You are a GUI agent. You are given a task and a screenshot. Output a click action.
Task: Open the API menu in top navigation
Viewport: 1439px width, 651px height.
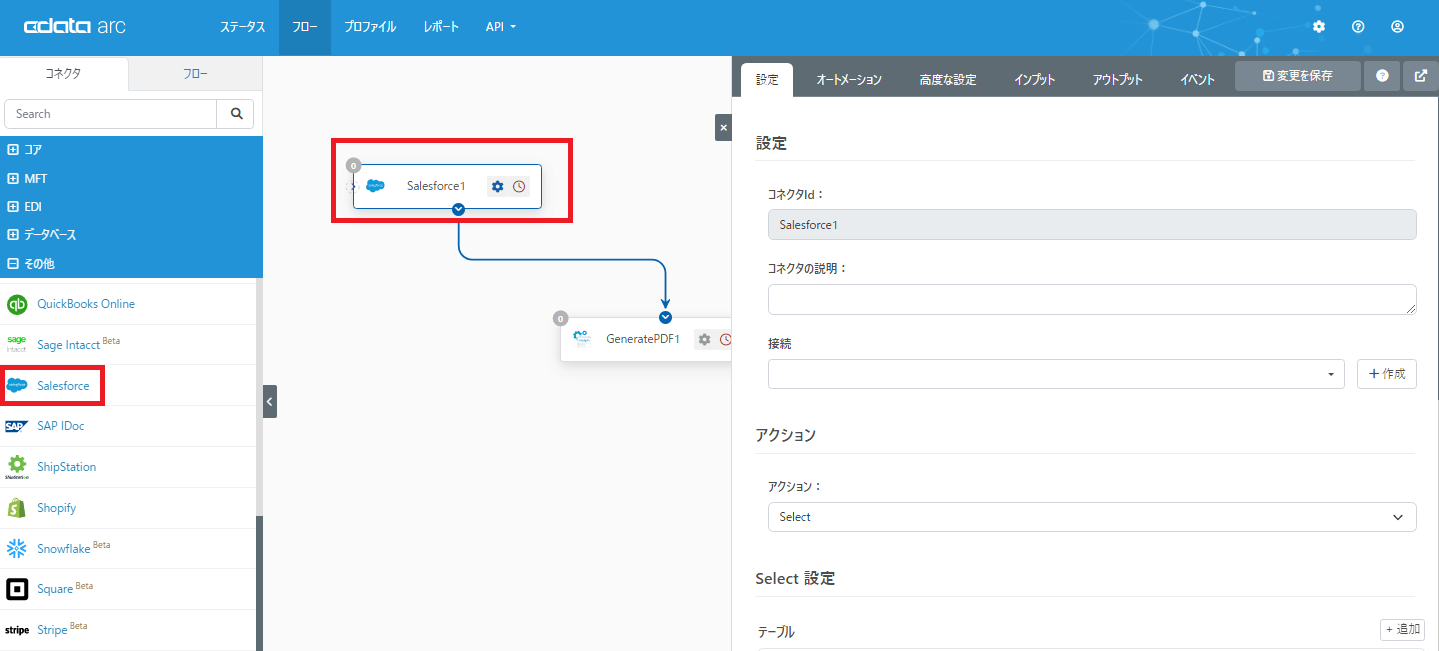[x=500, y=27]
